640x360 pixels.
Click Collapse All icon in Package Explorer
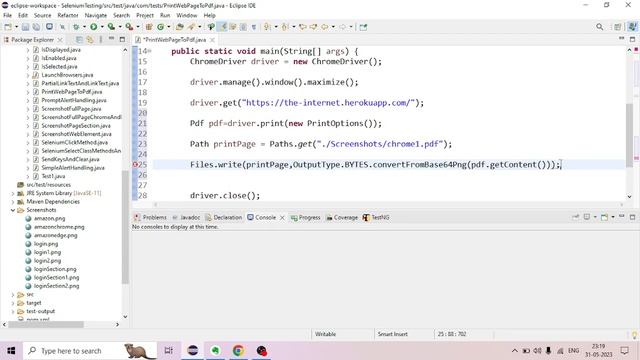pyautogui.click(x=79, y=40)
